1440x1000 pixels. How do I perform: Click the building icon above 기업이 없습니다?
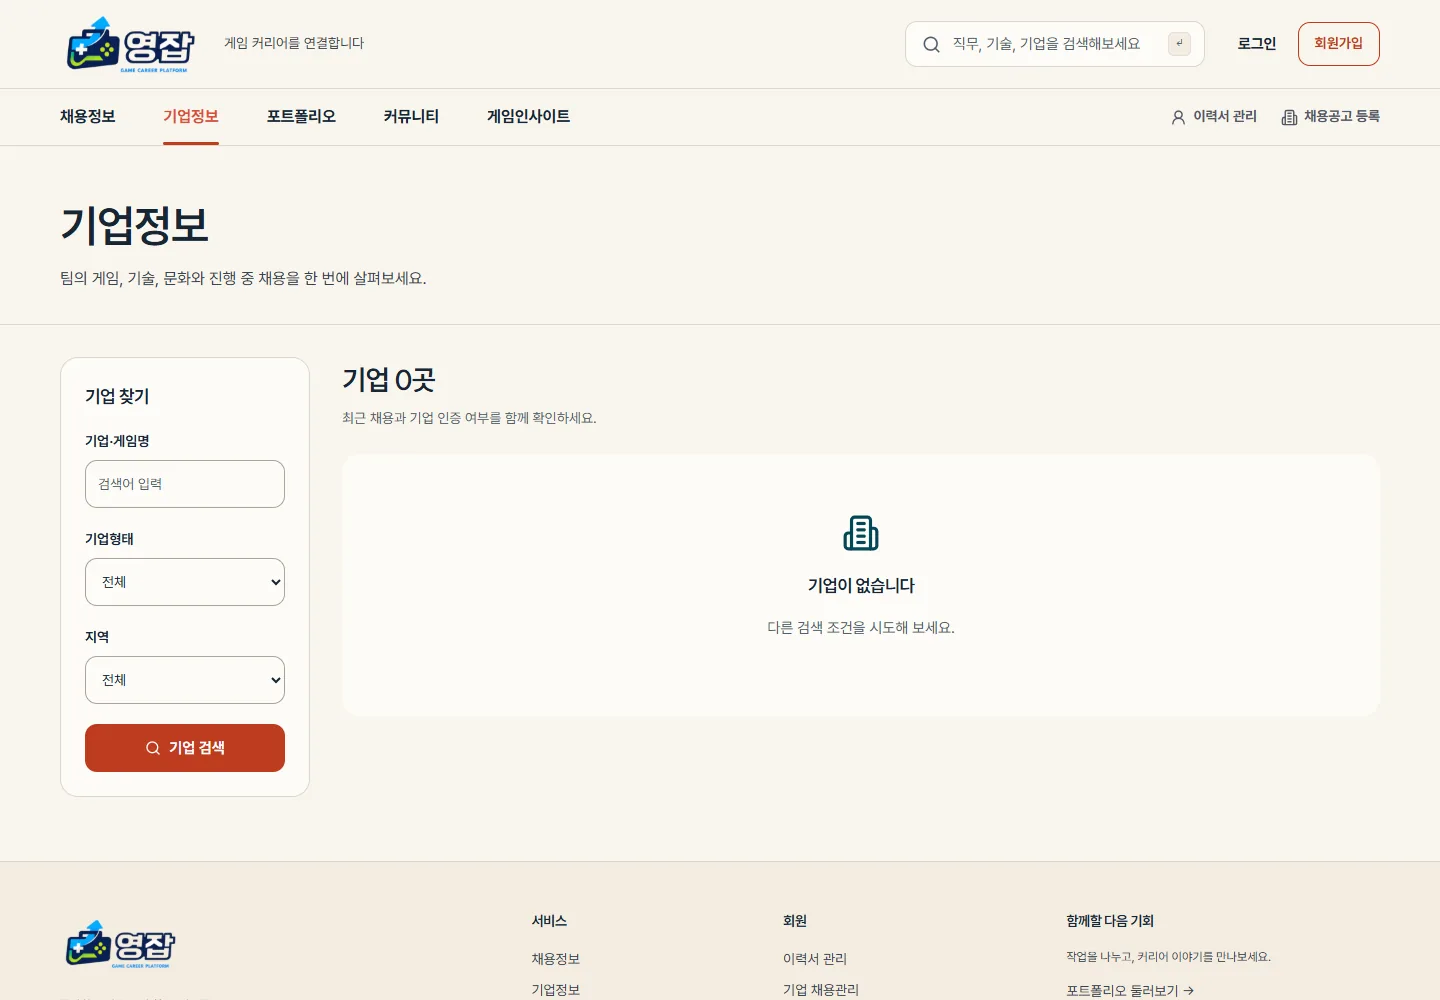[x=861, y=533]
